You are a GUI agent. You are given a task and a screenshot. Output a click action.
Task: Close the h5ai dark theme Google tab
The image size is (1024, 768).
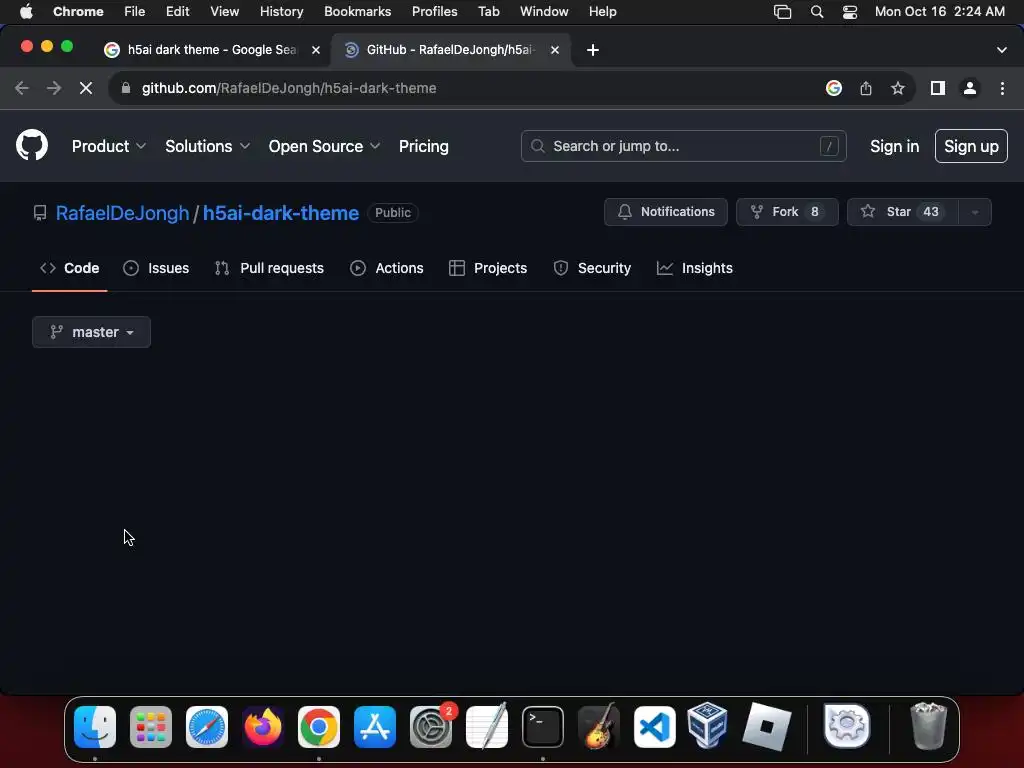[x=315, y=50]
